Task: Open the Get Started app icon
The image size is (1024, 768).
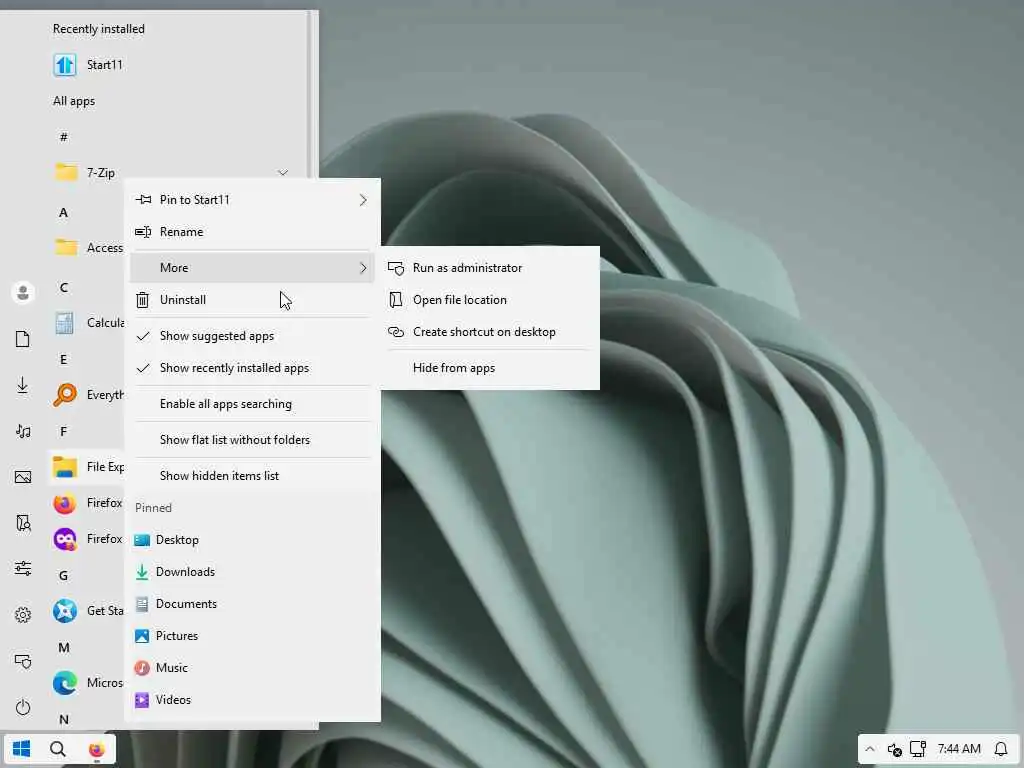Action: [65, 611]
